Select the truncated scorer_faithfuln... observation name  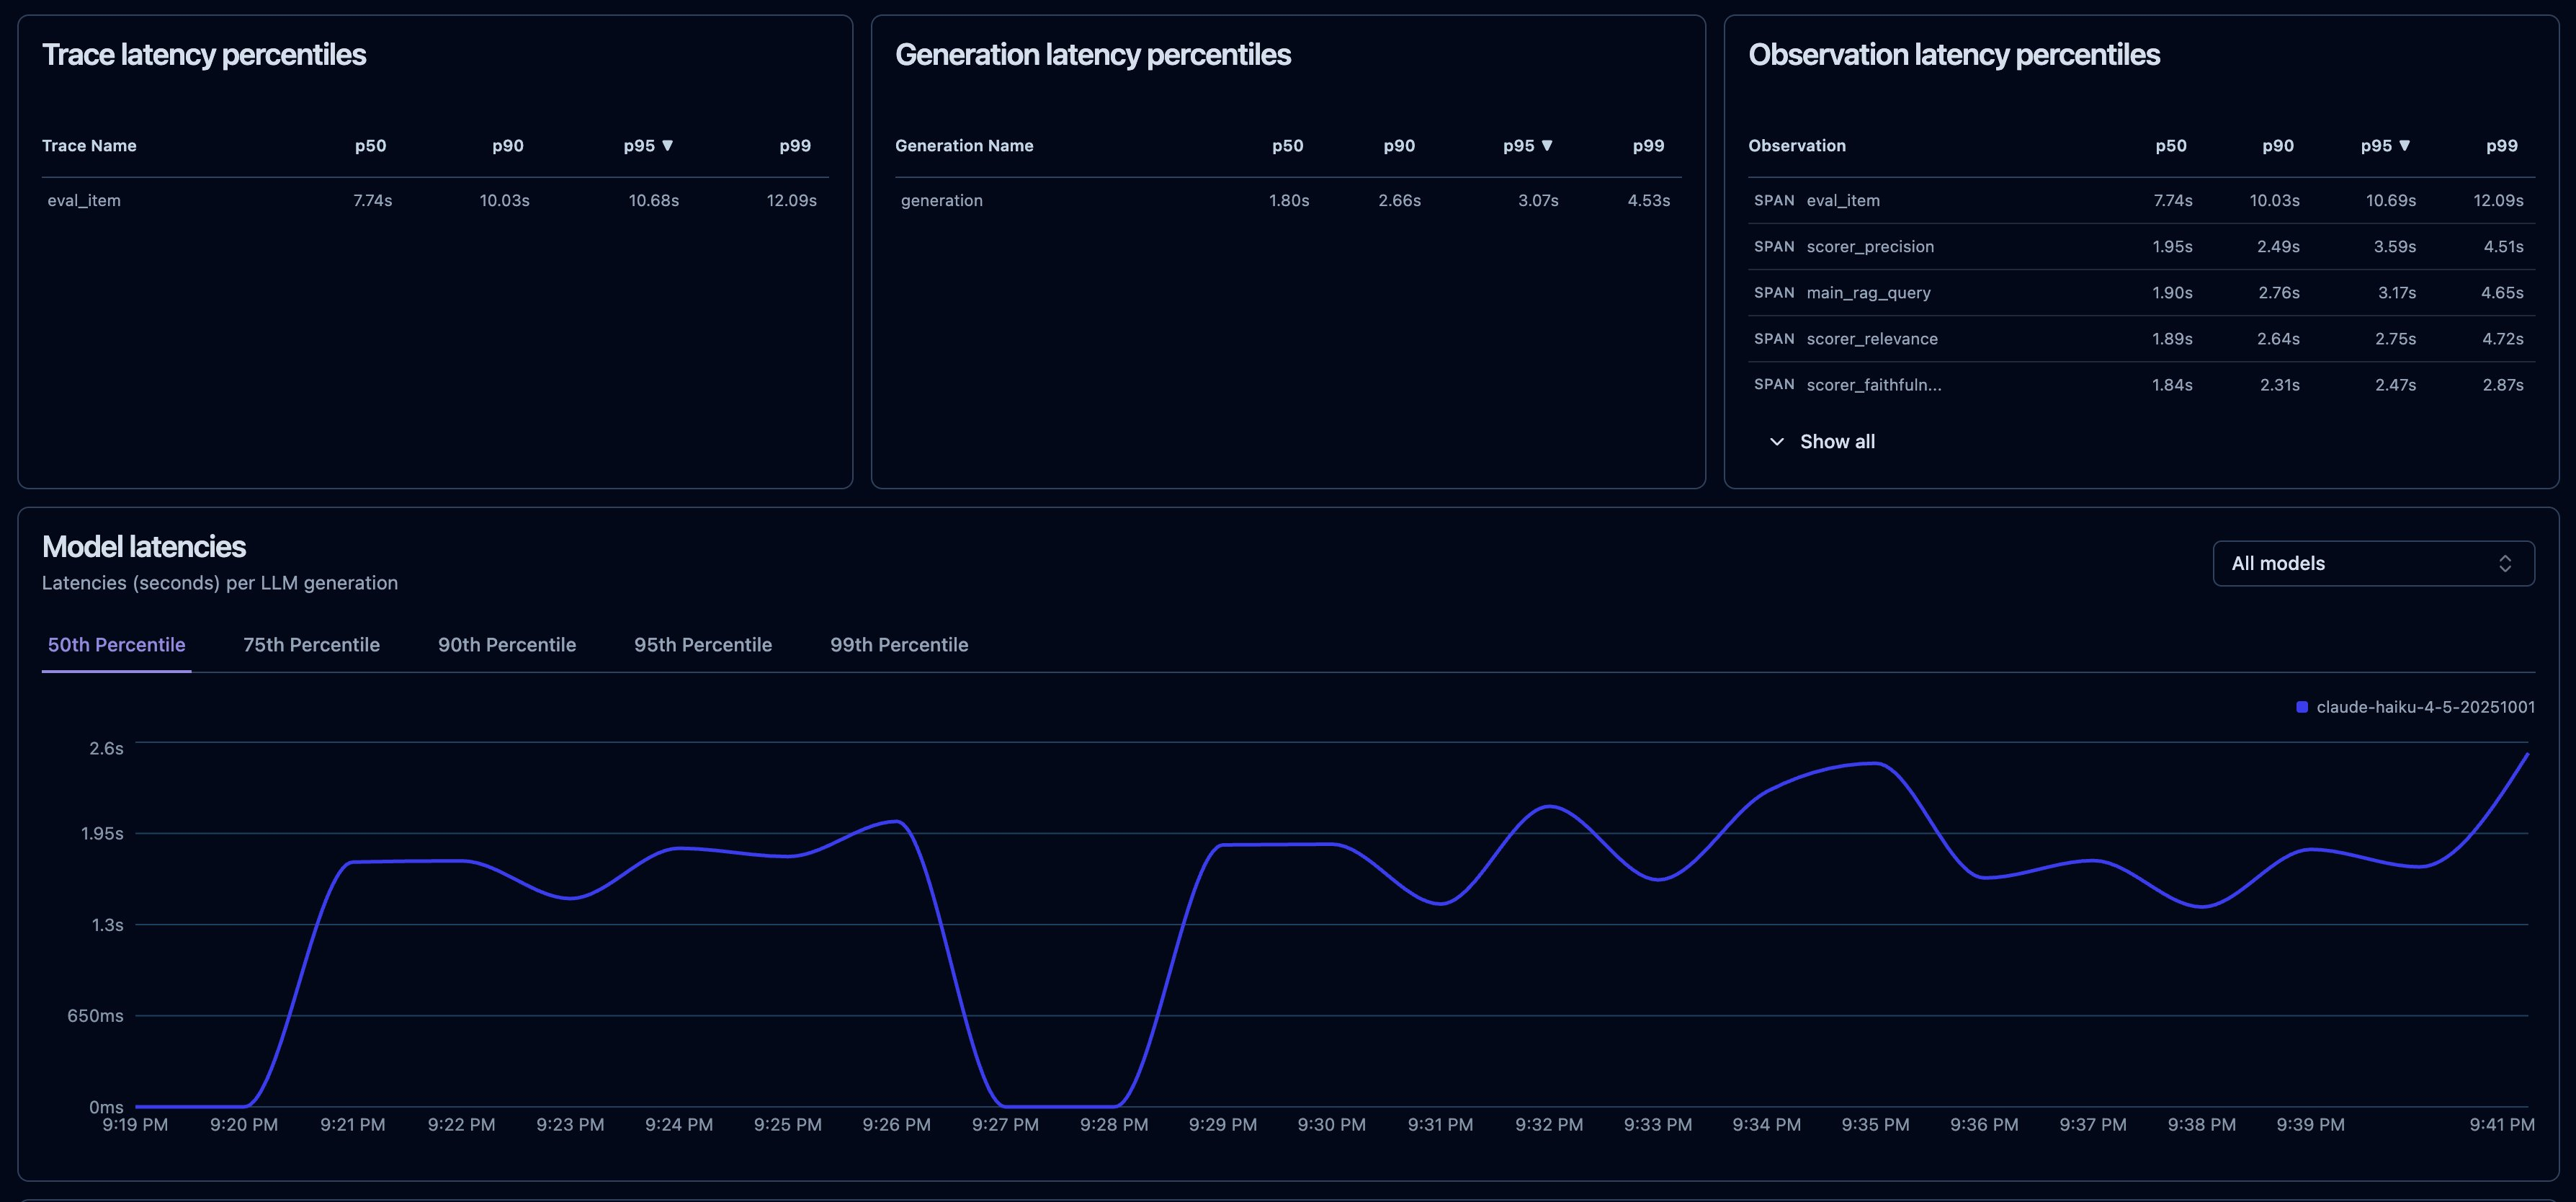click(x=1874, y=385)
